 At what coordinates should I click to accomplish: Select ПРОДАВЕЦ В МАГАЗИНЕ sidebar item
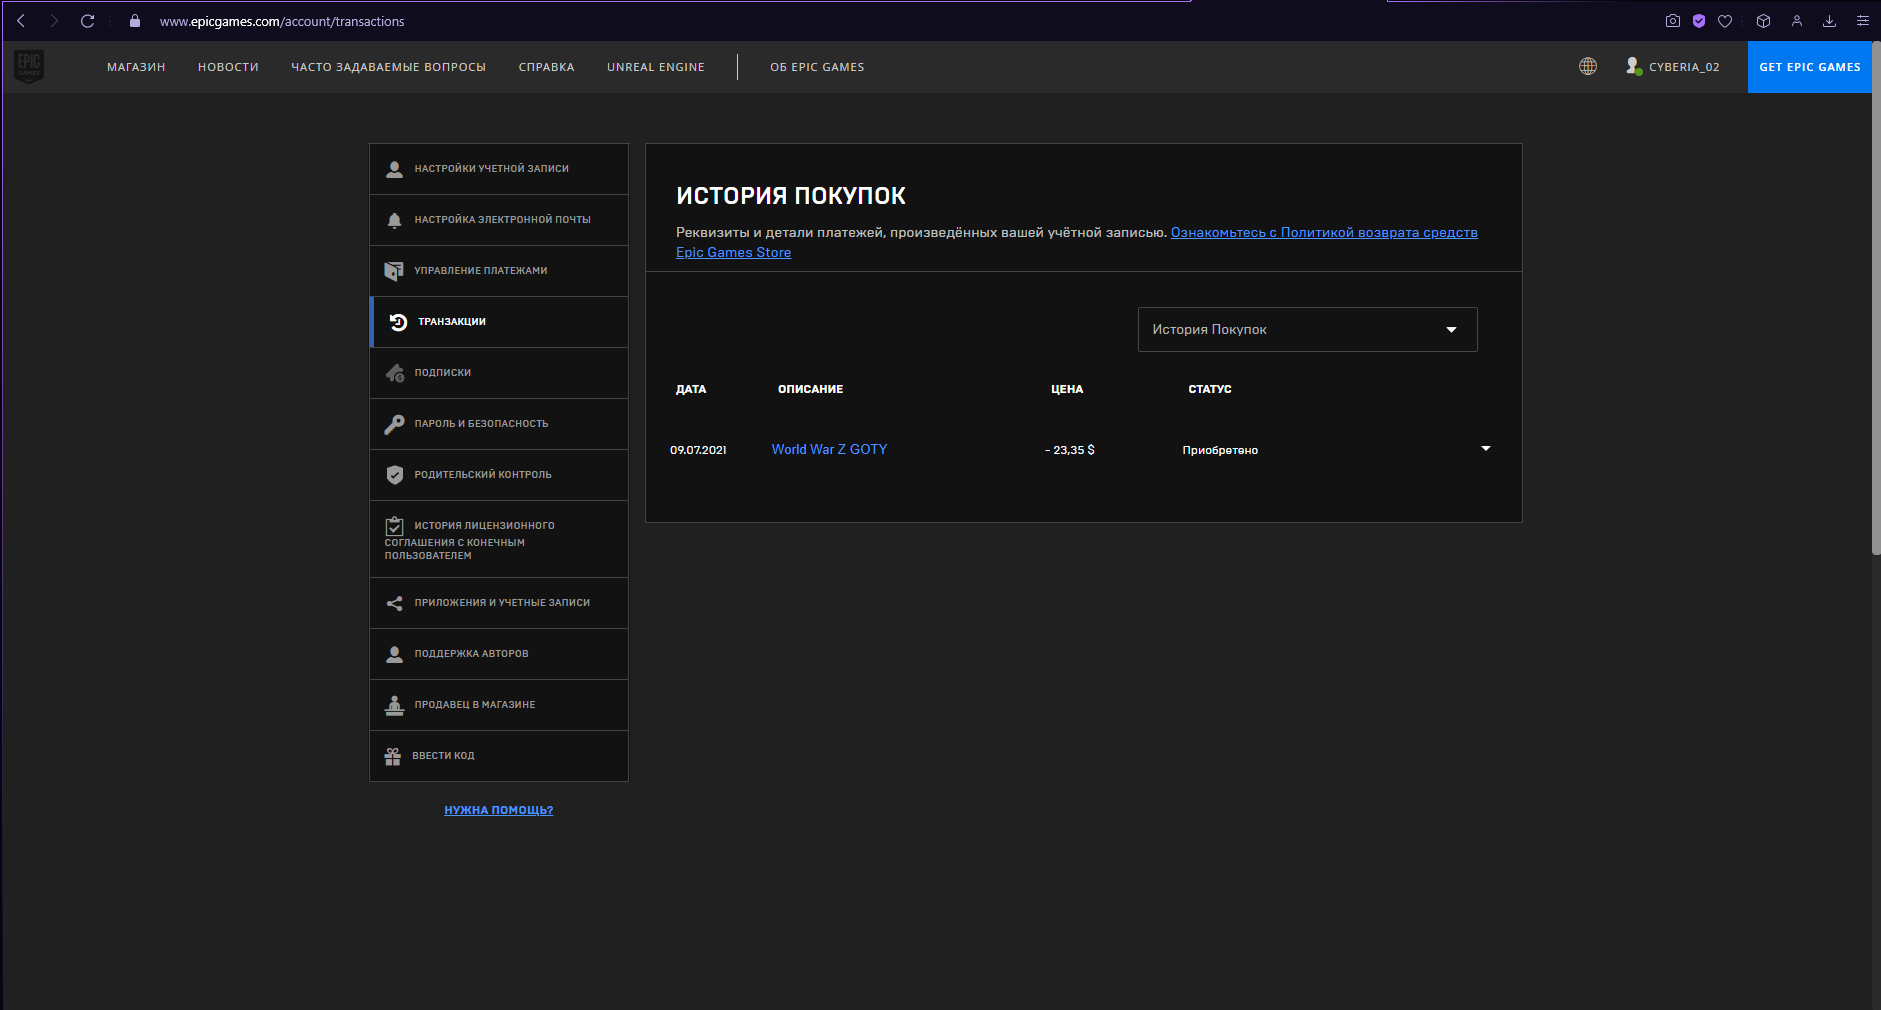pos(499,705)
